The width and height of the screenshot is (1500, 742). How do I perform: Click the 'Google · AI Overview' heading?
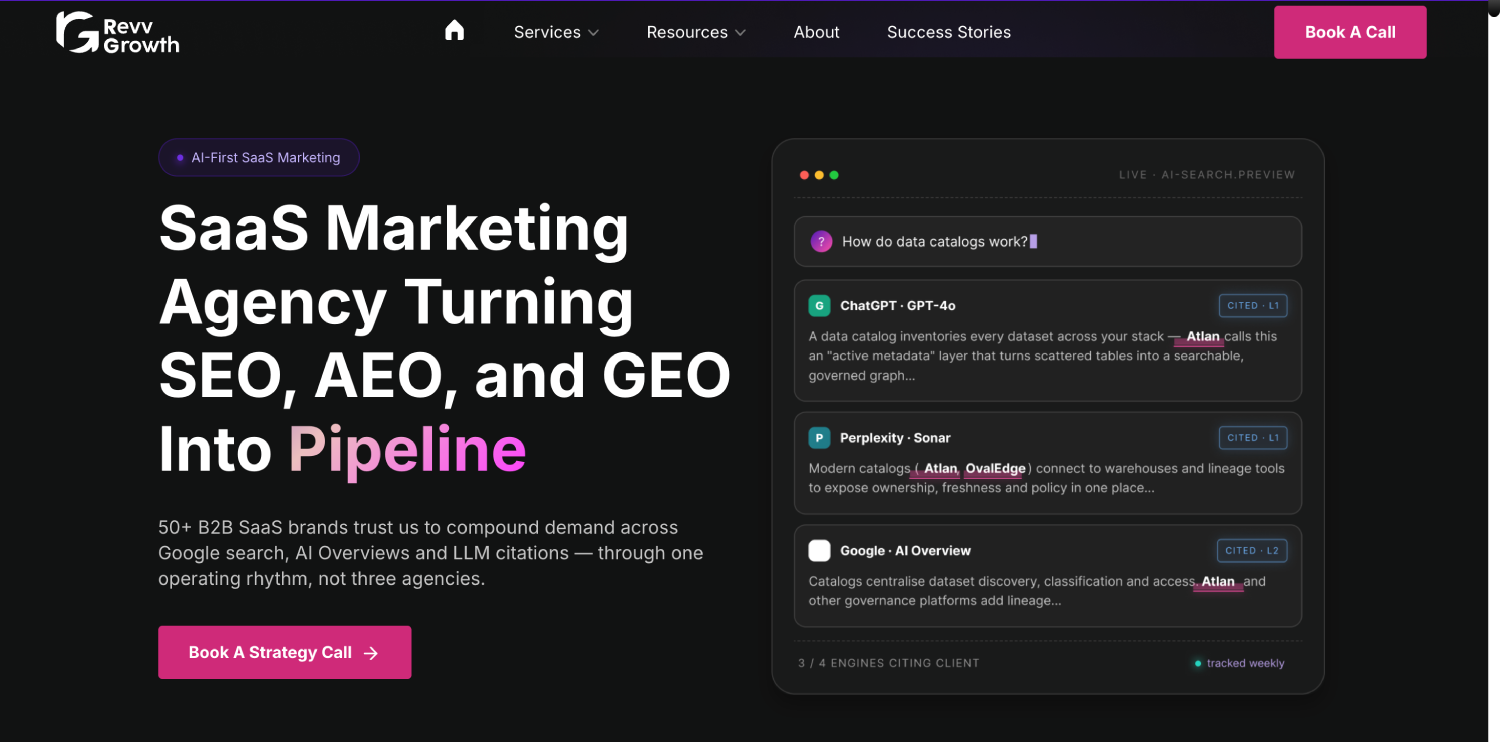(x=905, y=551)
